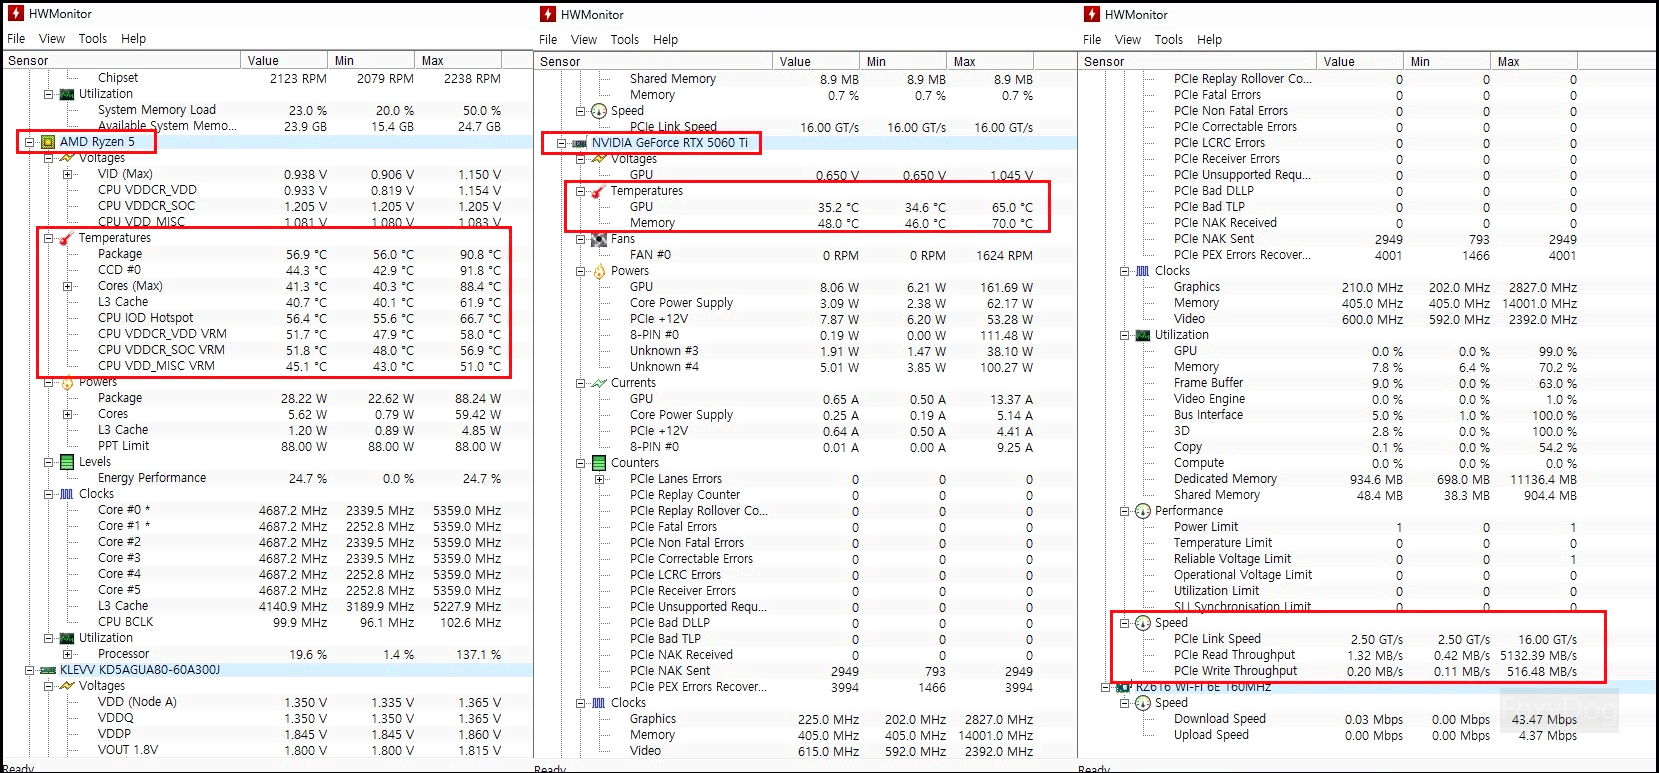The width and height of the screenshot is (1659, 773).
Task: Click the Clocks icon in left HWMonitor window
Action: (66, 494)
